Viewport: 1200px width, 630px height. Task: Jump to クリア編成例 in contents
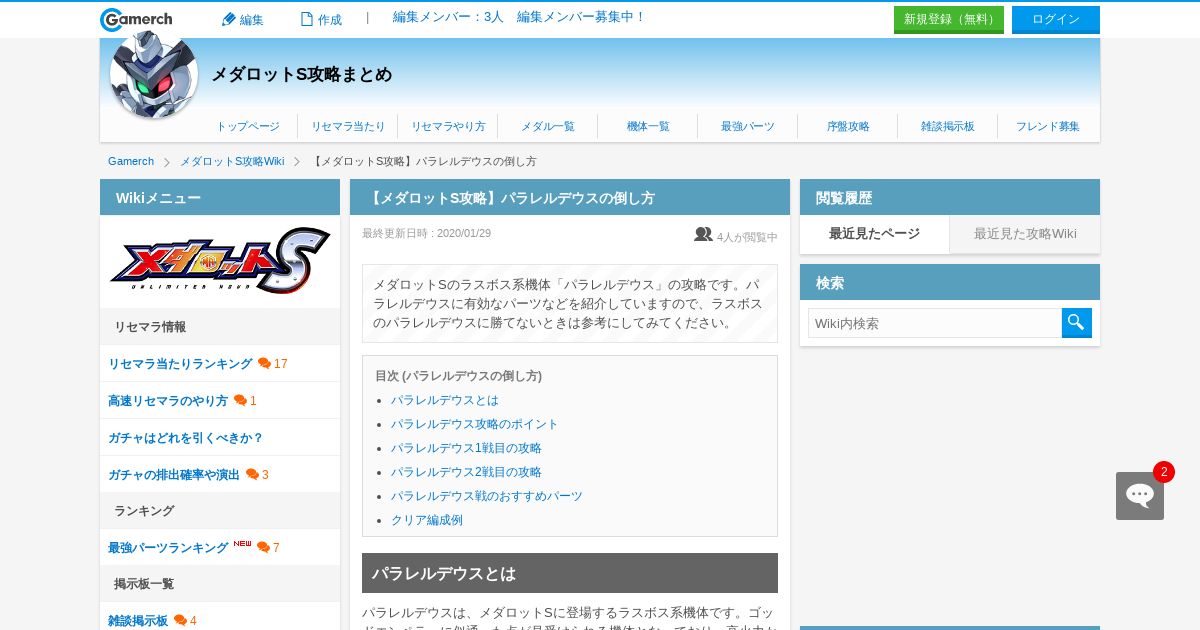point(427,520)
